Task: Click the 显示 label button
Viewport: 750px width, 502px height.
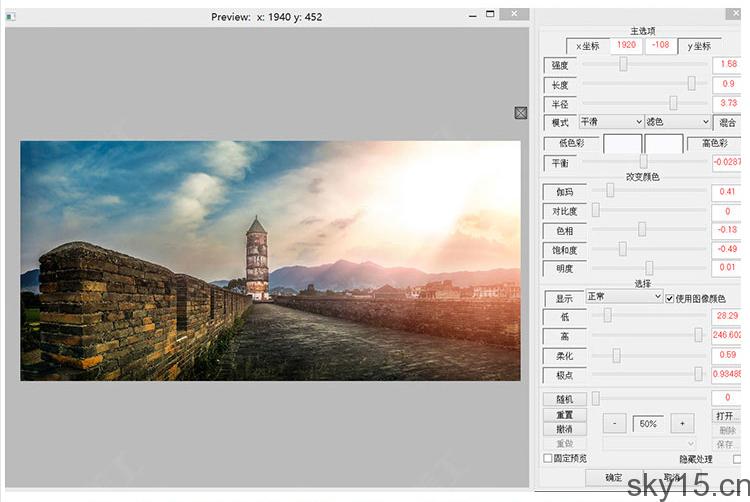Action: (564, 298)
